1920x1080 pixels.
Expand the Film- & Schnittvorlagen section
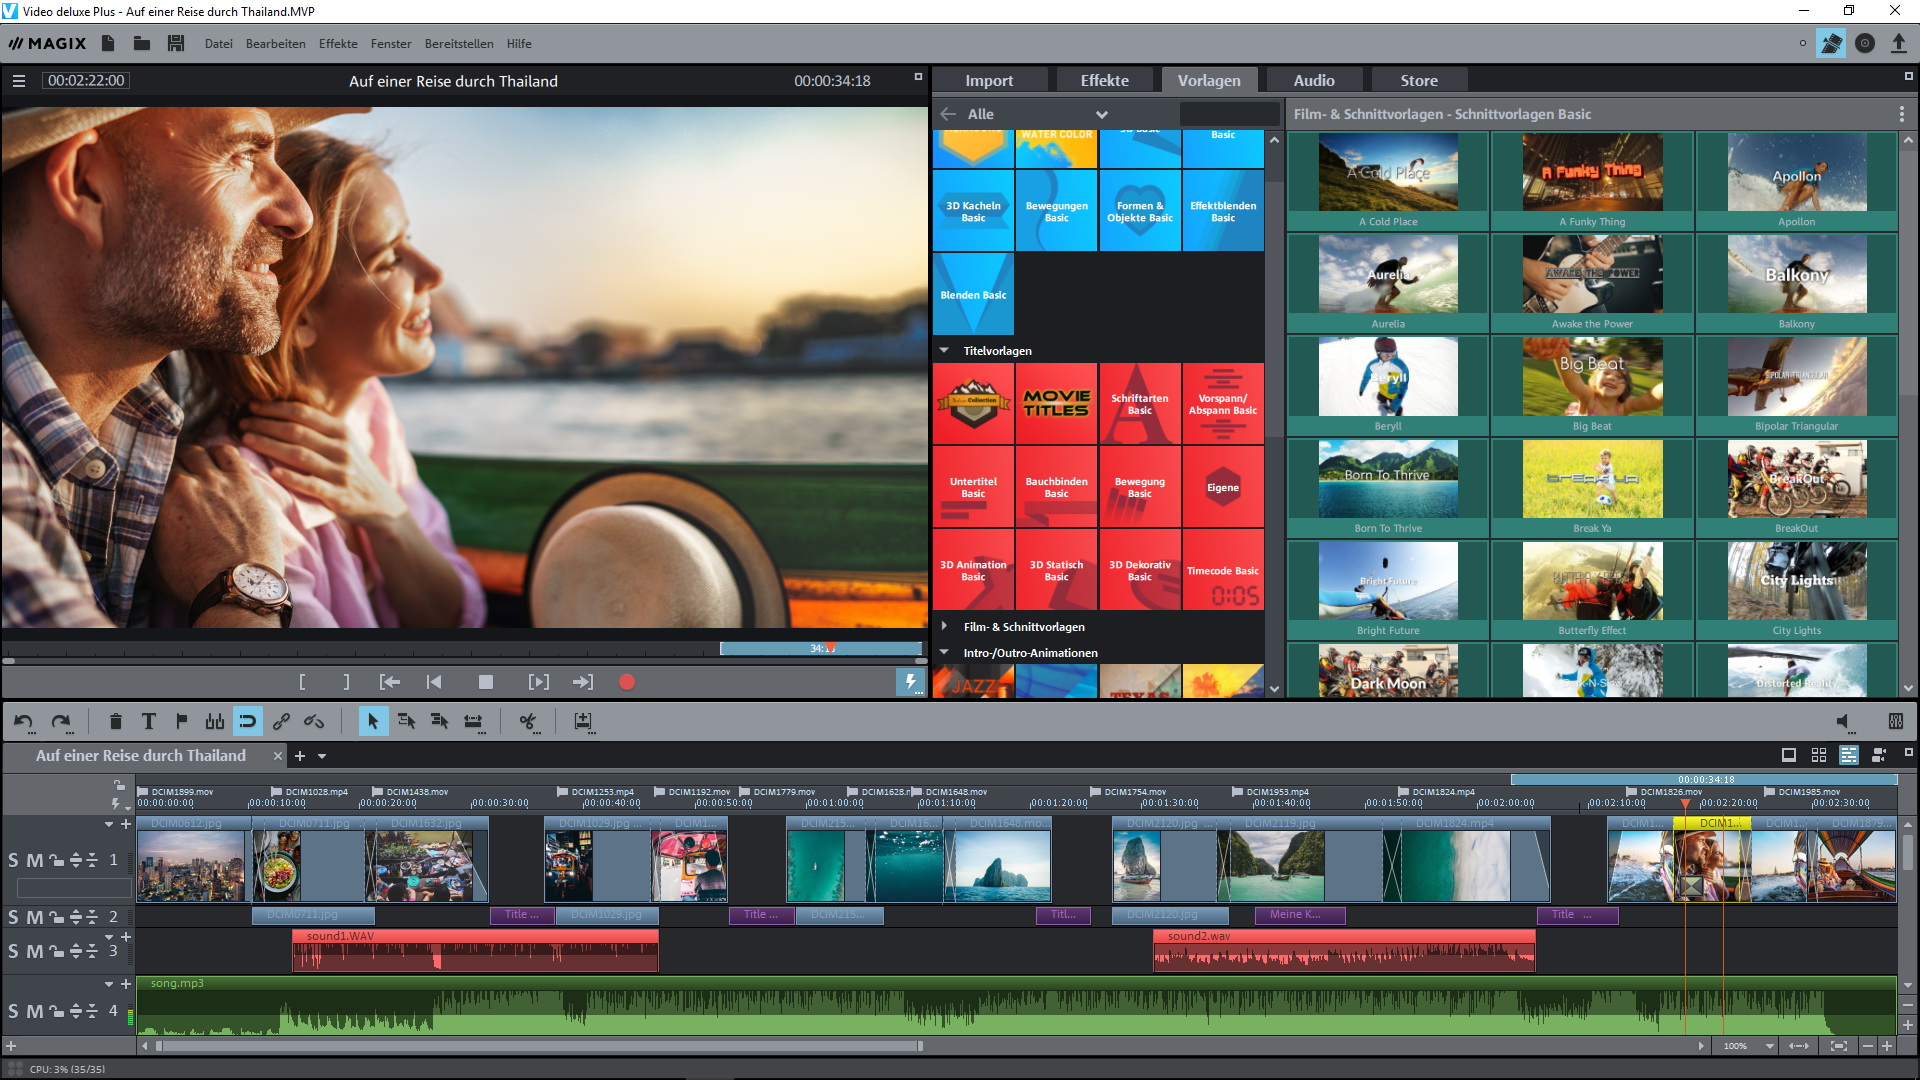(944, 627)
